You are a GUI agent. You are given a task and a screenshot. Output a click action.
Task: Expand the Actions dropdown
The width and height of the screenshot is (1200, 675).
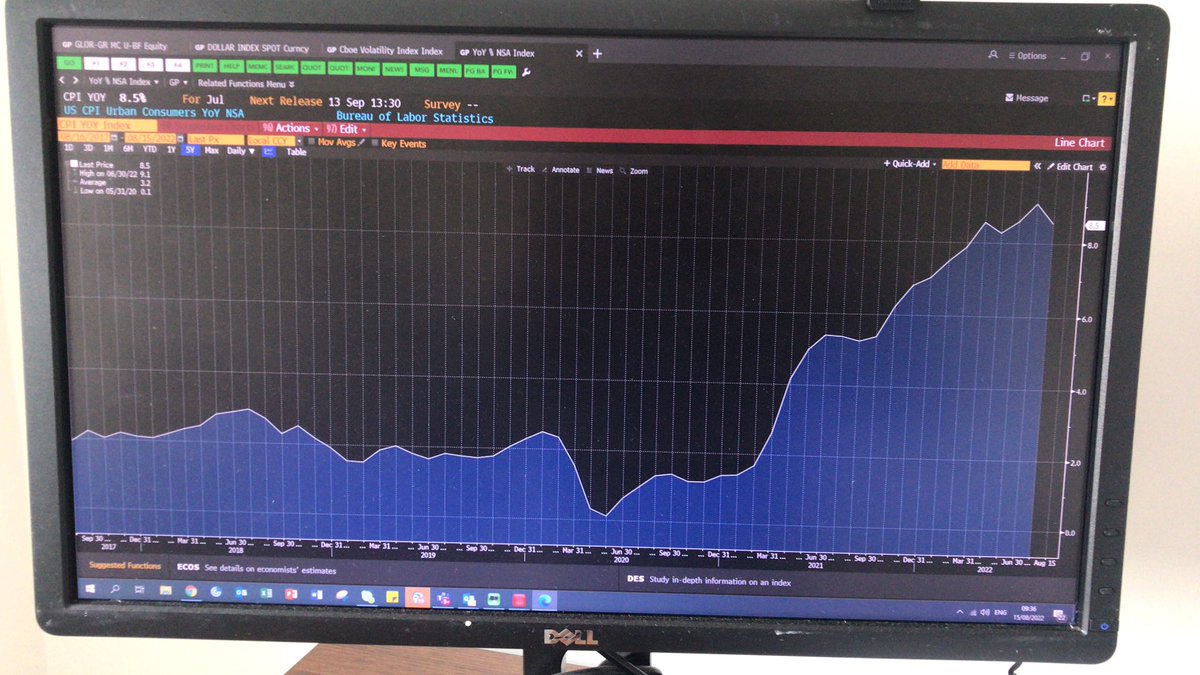(x=291, y=128)
